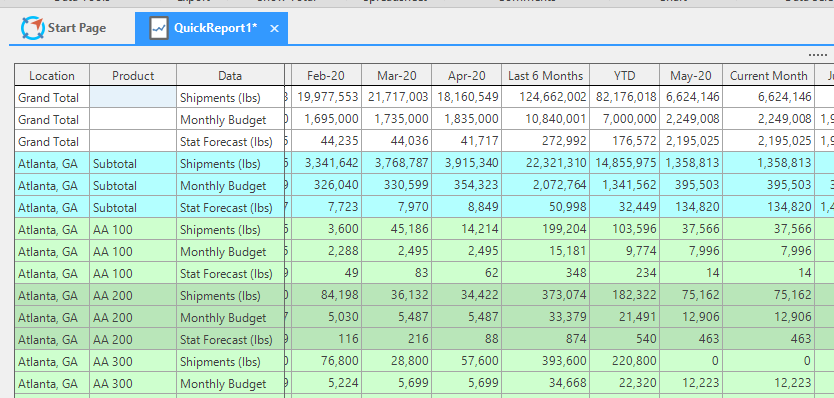
Task: Select the May-20 column header
Action: coord(691,76)
